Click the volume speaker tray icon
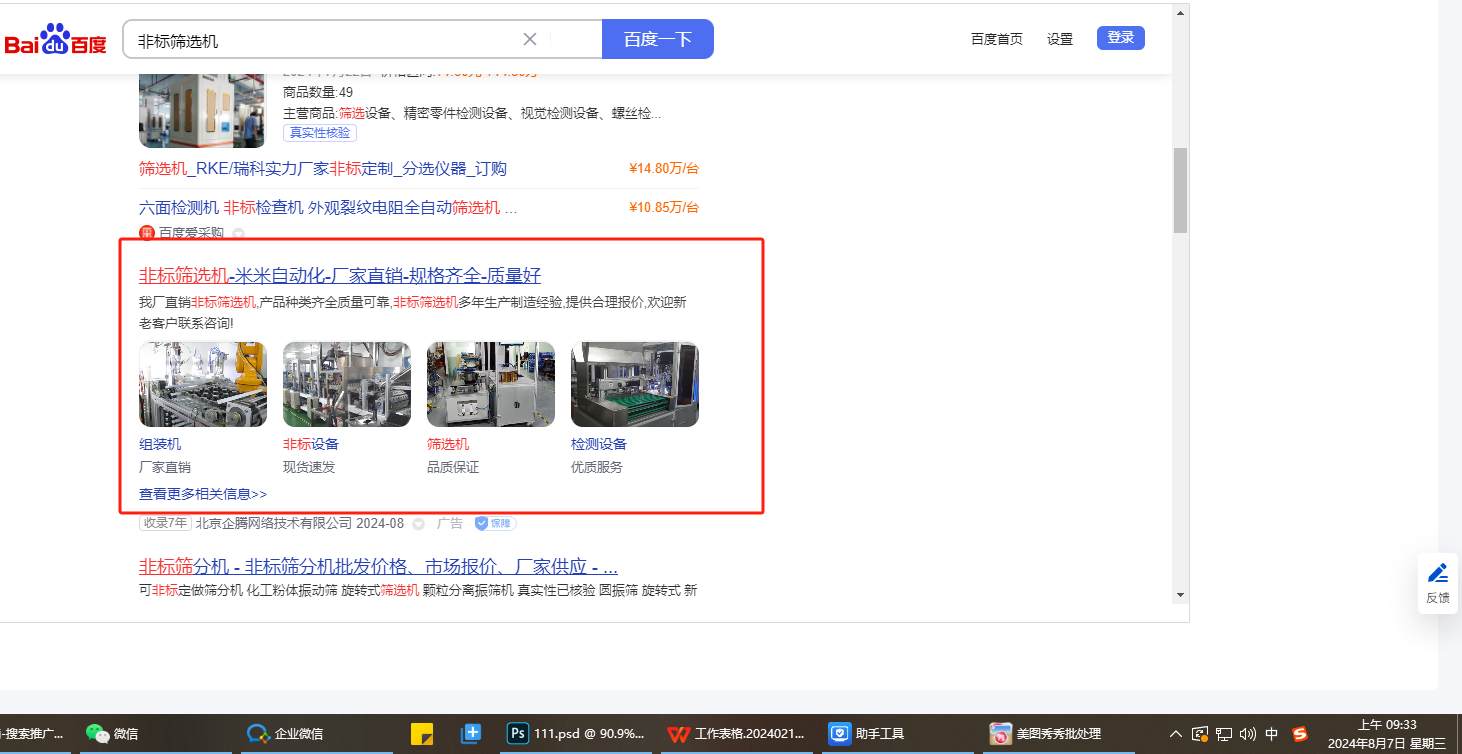 (1247, 733)
